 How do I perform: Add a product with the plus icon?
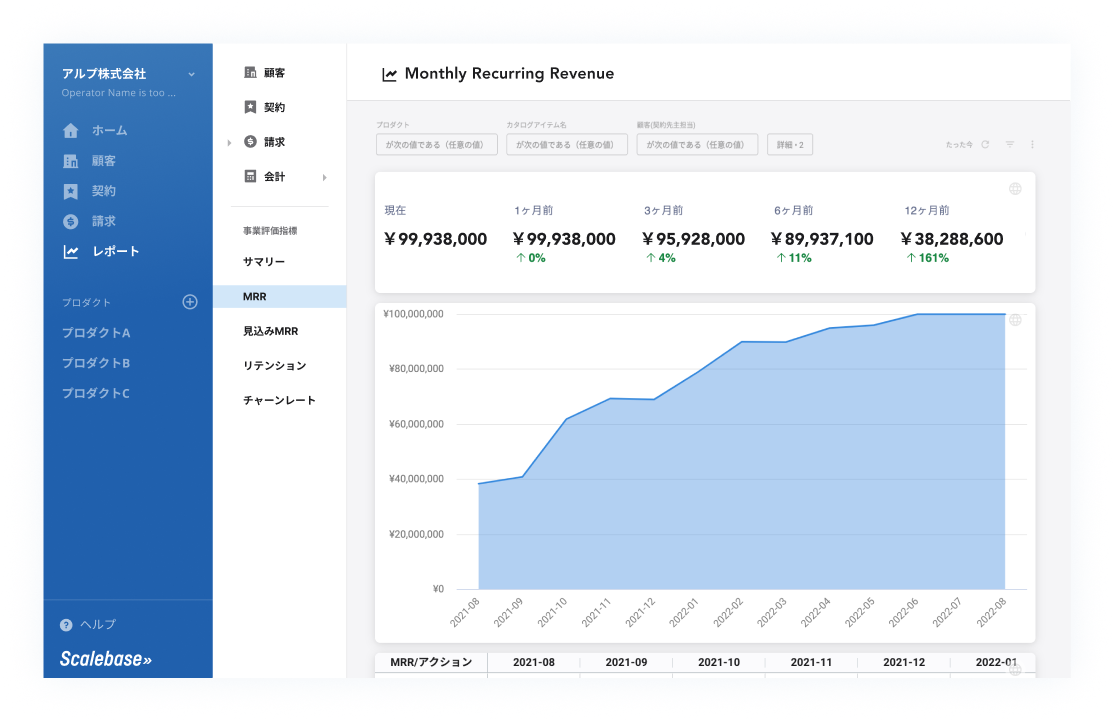tap(190, 302)
